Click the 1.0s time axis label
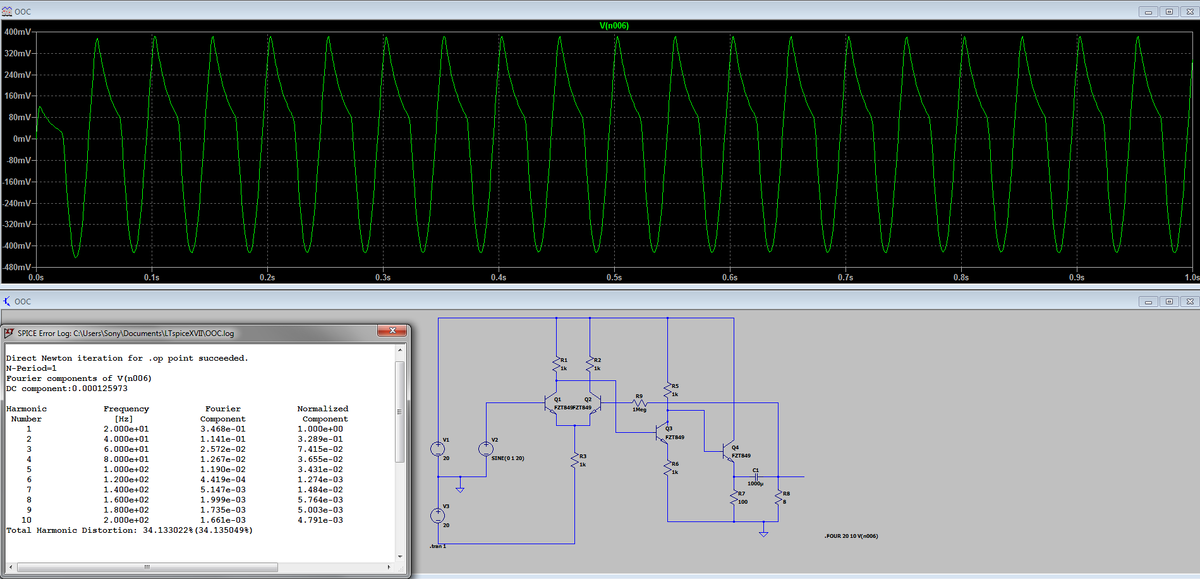The width and height of the screenshot is (1200, 579). (x=1190, y=275)
